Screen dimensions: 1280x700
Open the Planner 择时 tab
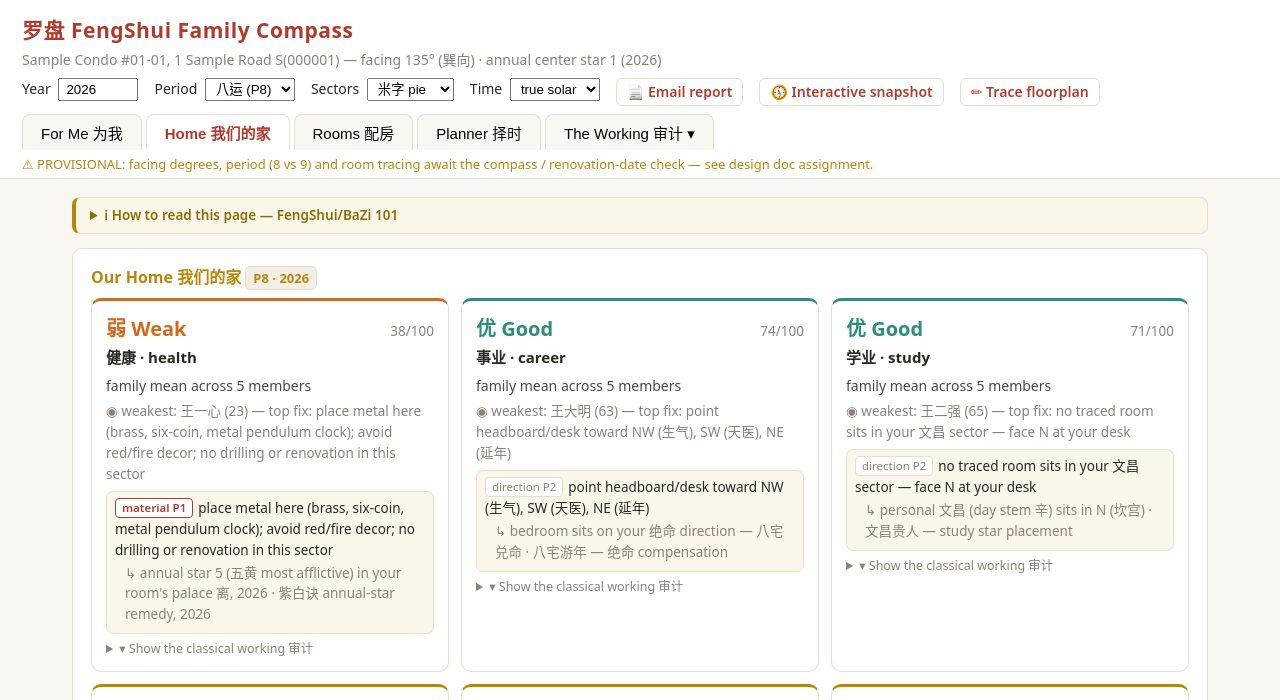pyautogui.click(x=479, y=133)
